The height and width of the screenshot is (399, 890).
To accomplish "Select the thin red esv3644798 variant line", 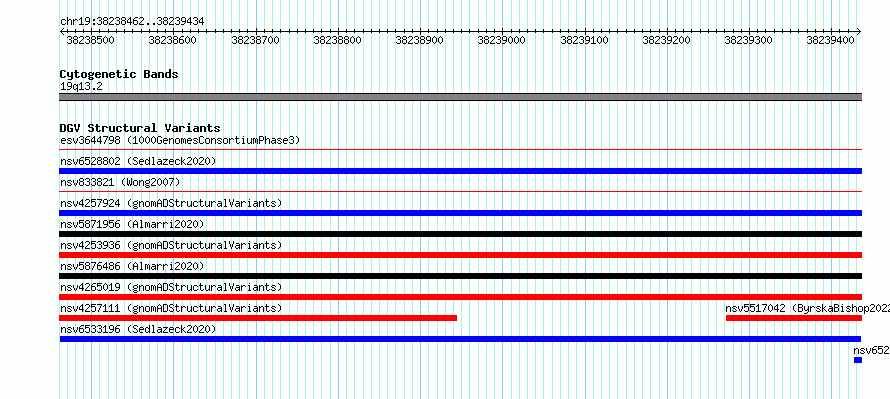I will tap(460, 150).
